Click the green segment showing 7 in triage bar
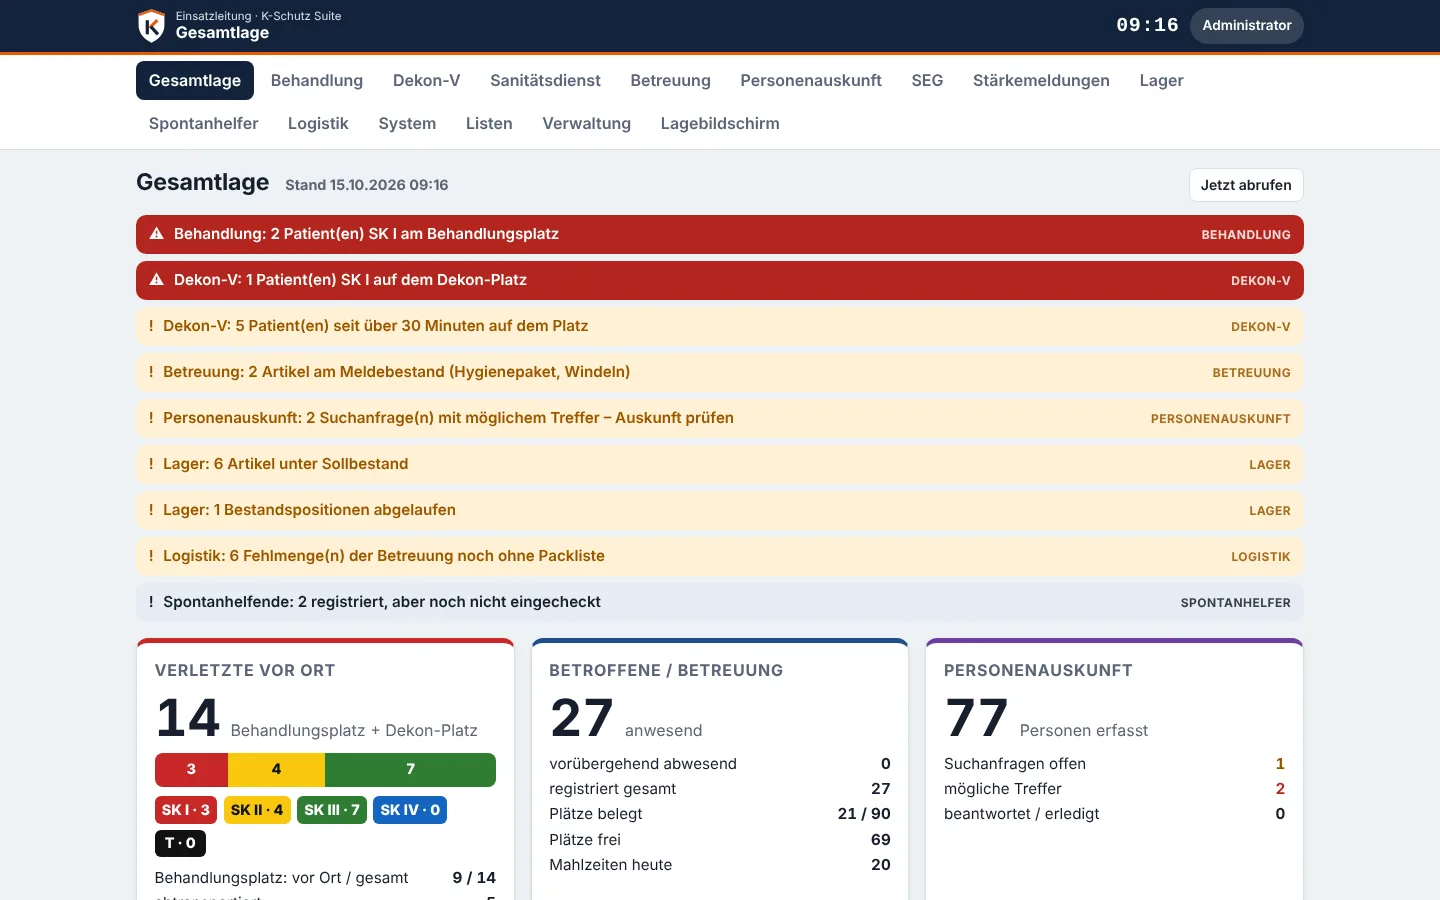 (x=410, y=770)
